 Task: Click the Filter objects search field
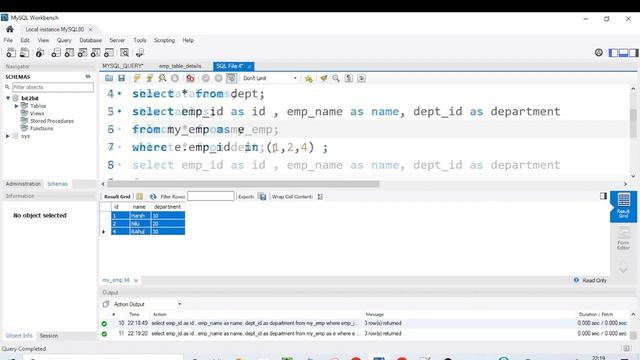point(53,87)
